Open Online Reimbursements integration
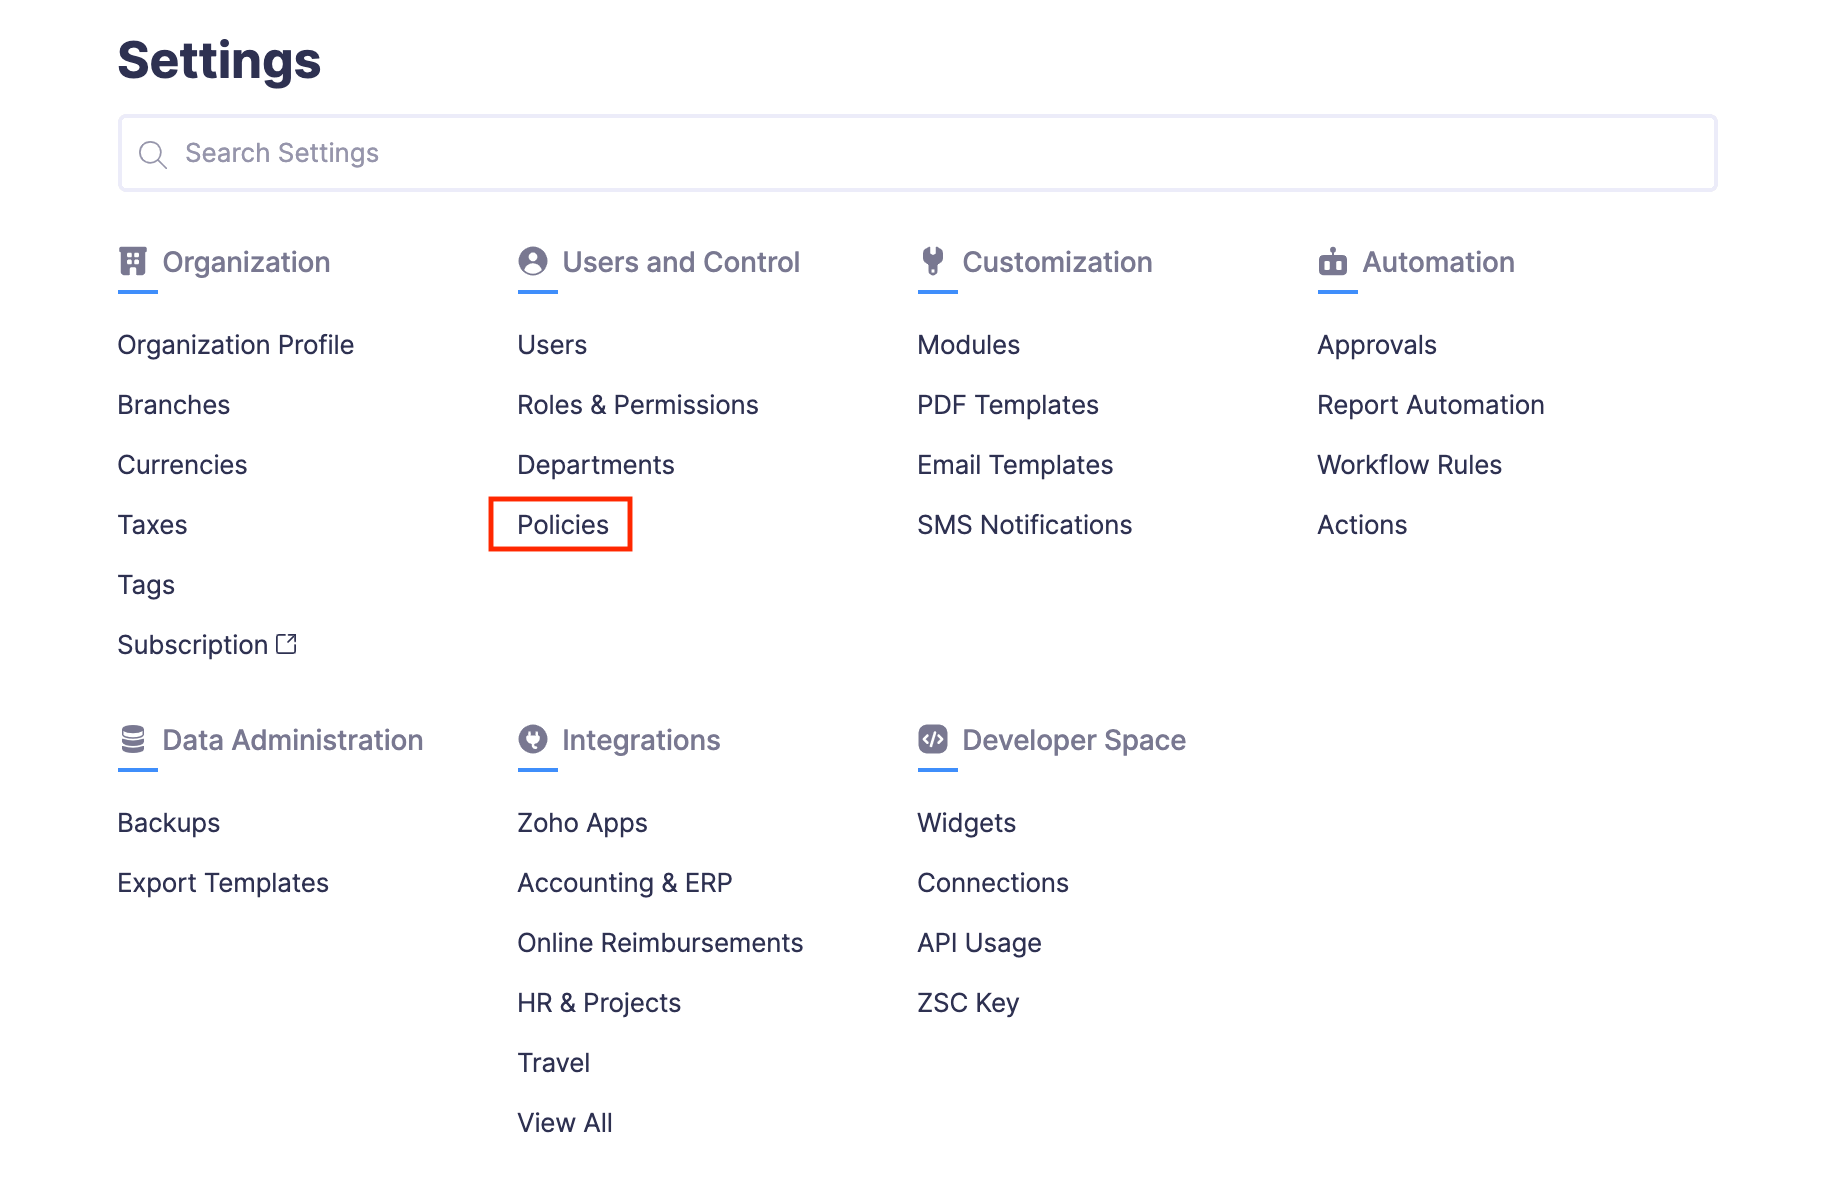The height and width of the screenshot is (1184, 1826). point(659,943)
